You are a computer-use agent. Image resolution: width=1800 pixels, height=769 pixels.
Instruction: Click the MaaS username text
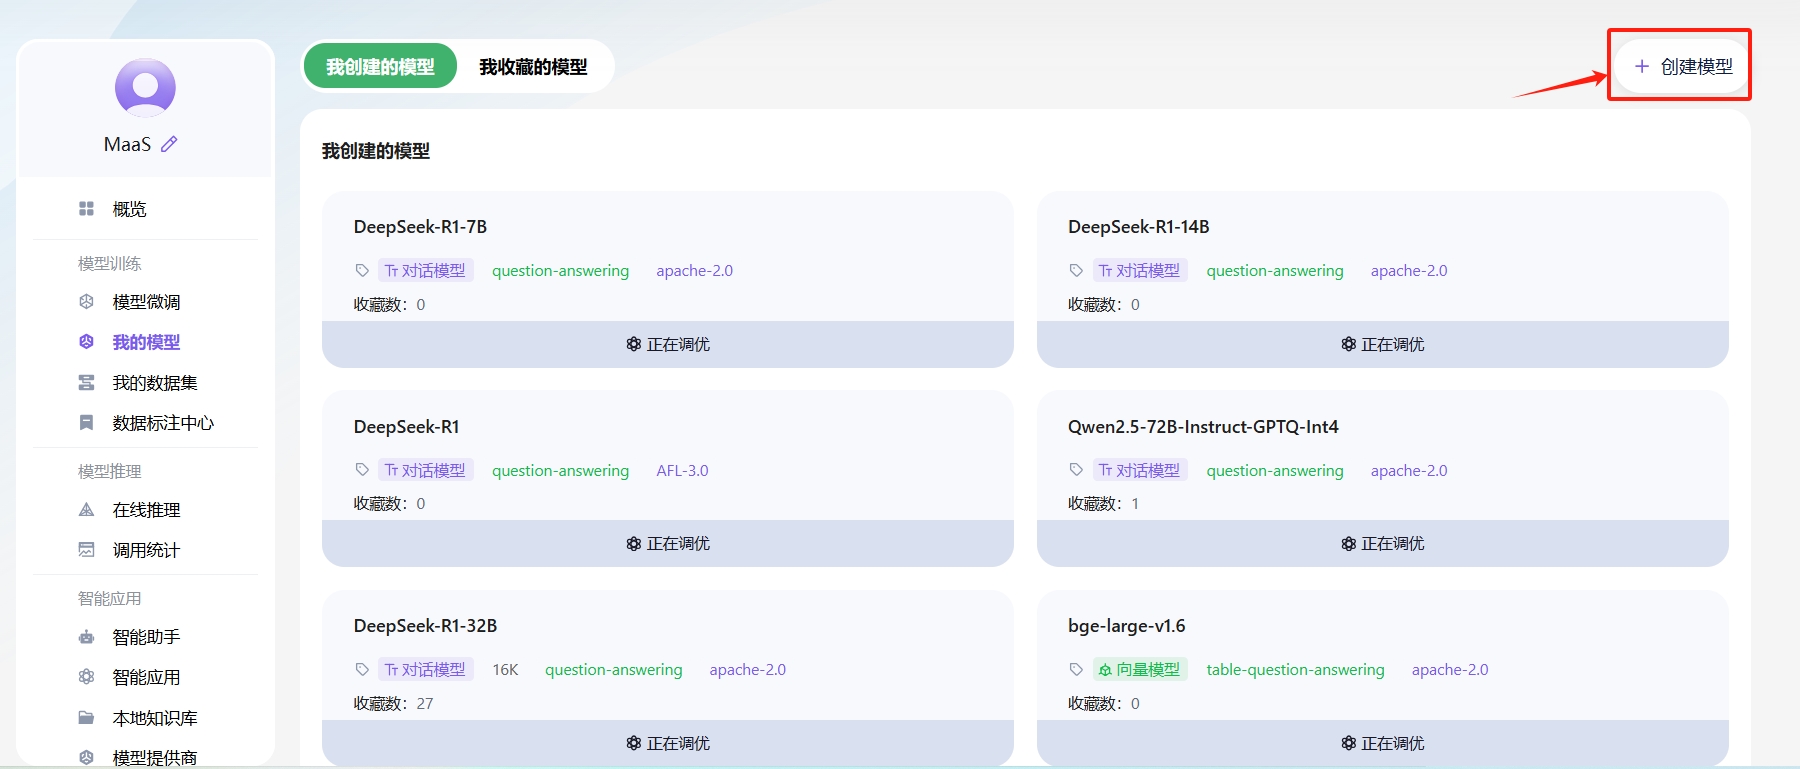127,144
